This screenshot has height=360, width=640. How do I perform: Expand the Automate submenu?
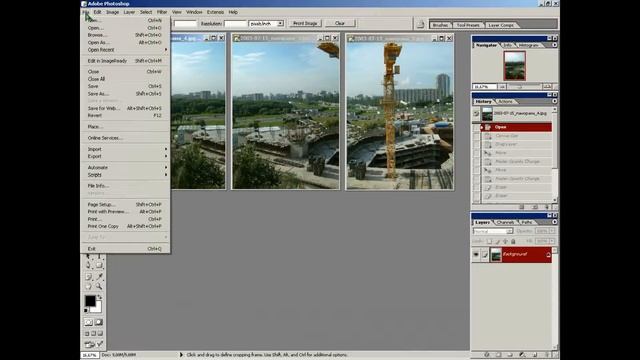127,167
